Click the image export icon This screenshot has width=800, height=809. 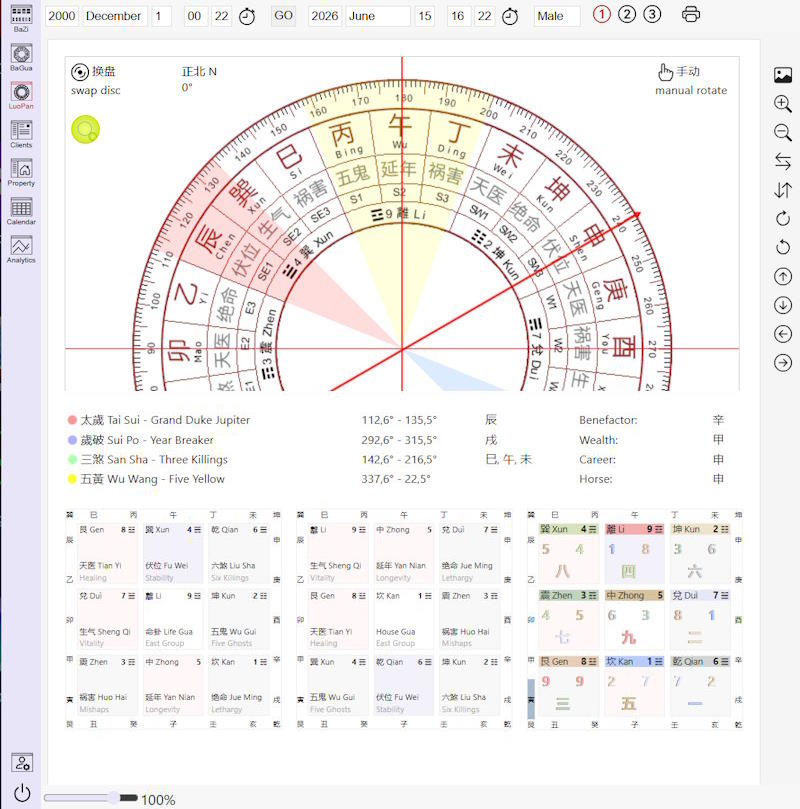coord(782,75)
